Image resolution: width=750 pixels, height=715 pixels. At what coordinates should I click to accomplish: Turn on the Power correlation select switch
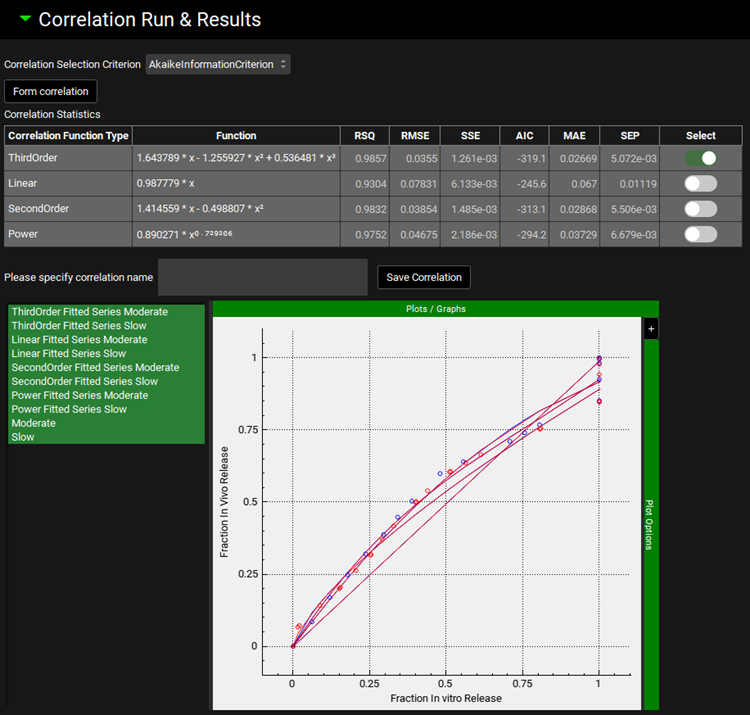click(x=700, y=234)
